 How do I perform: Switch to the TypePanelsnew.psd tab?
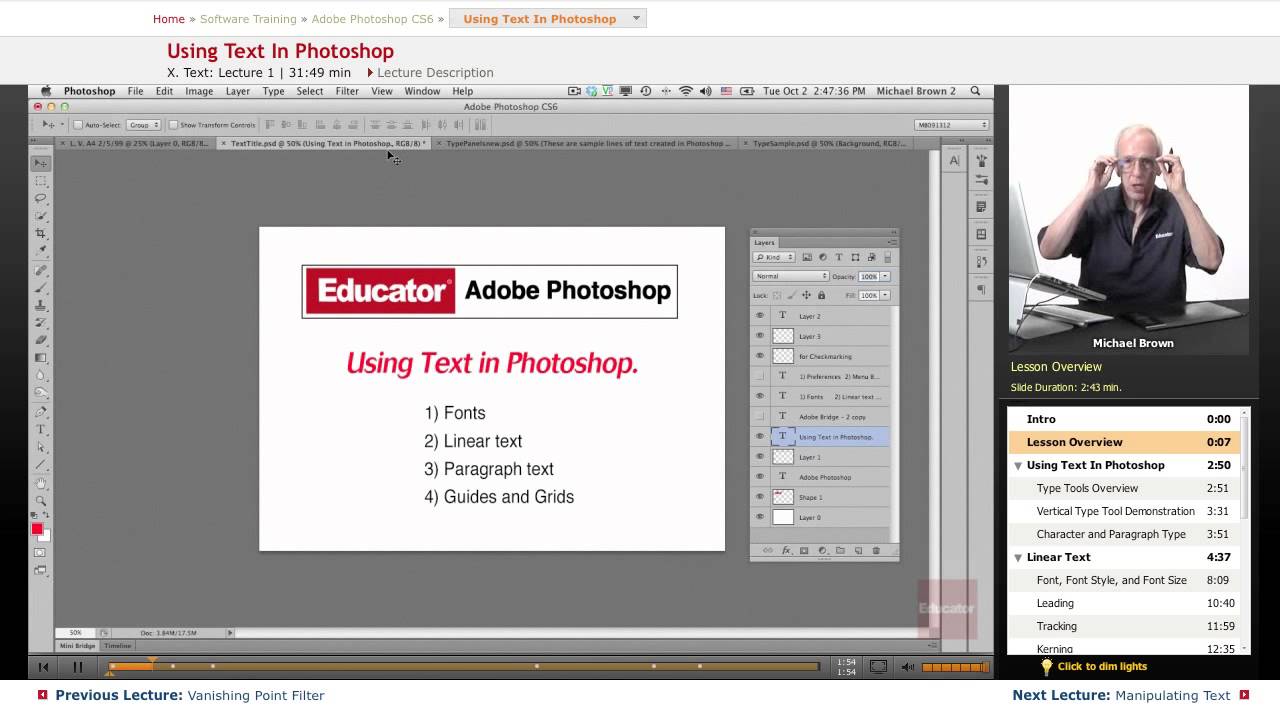(x=587, y=143)
